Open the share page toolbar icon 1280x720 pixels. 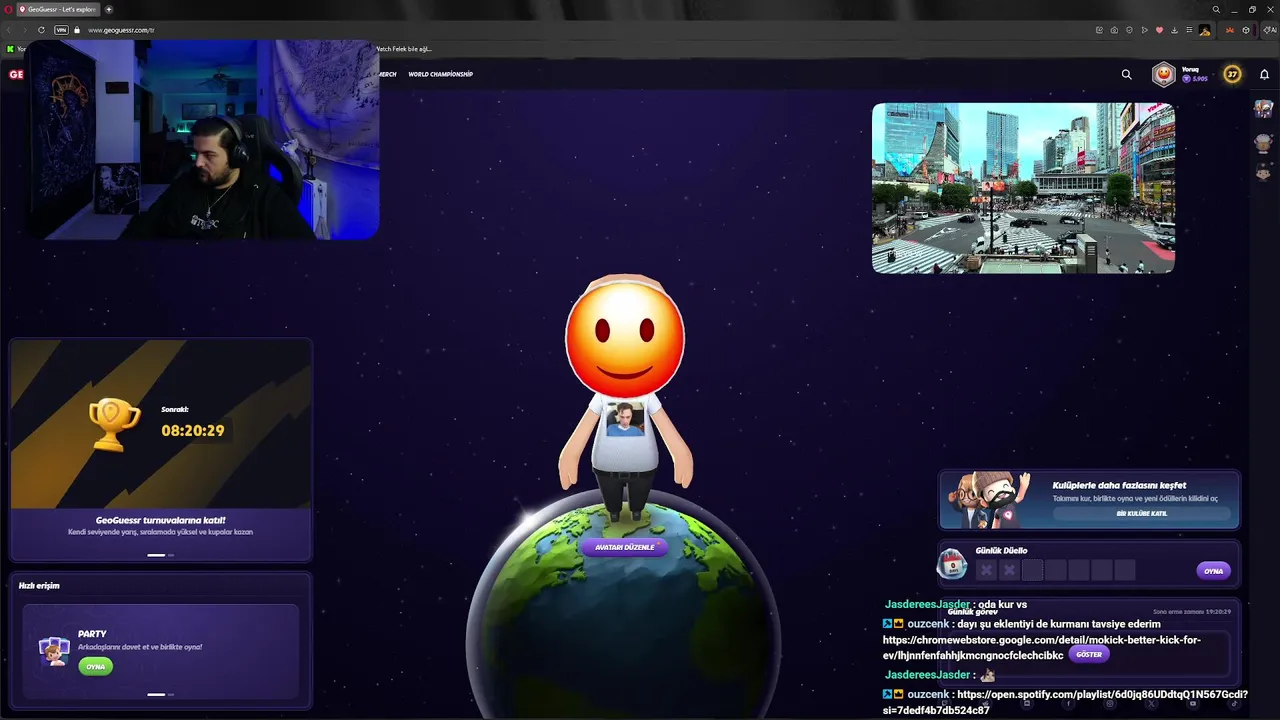(1100, 30)
